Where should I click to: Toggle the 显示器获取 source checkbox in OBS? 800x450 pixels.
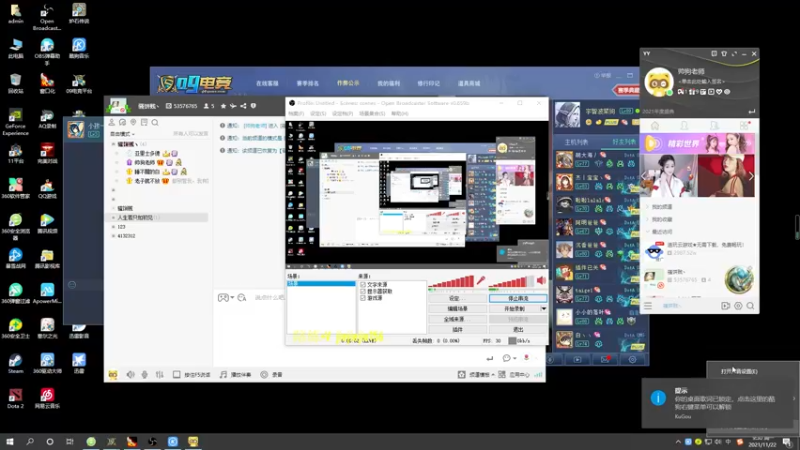click(x=363, y=291)
